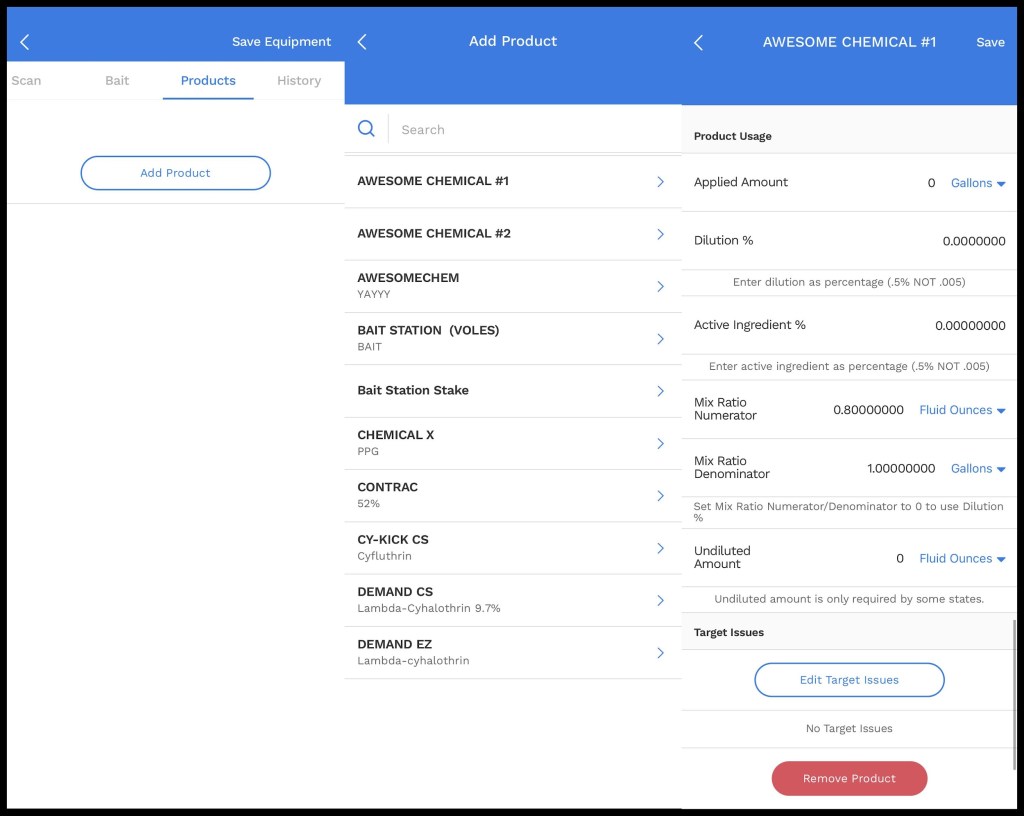Open Mix Ratio Denominator Gallons dropdown
This screenshot has height=816, width=1024.
(977, 469)
